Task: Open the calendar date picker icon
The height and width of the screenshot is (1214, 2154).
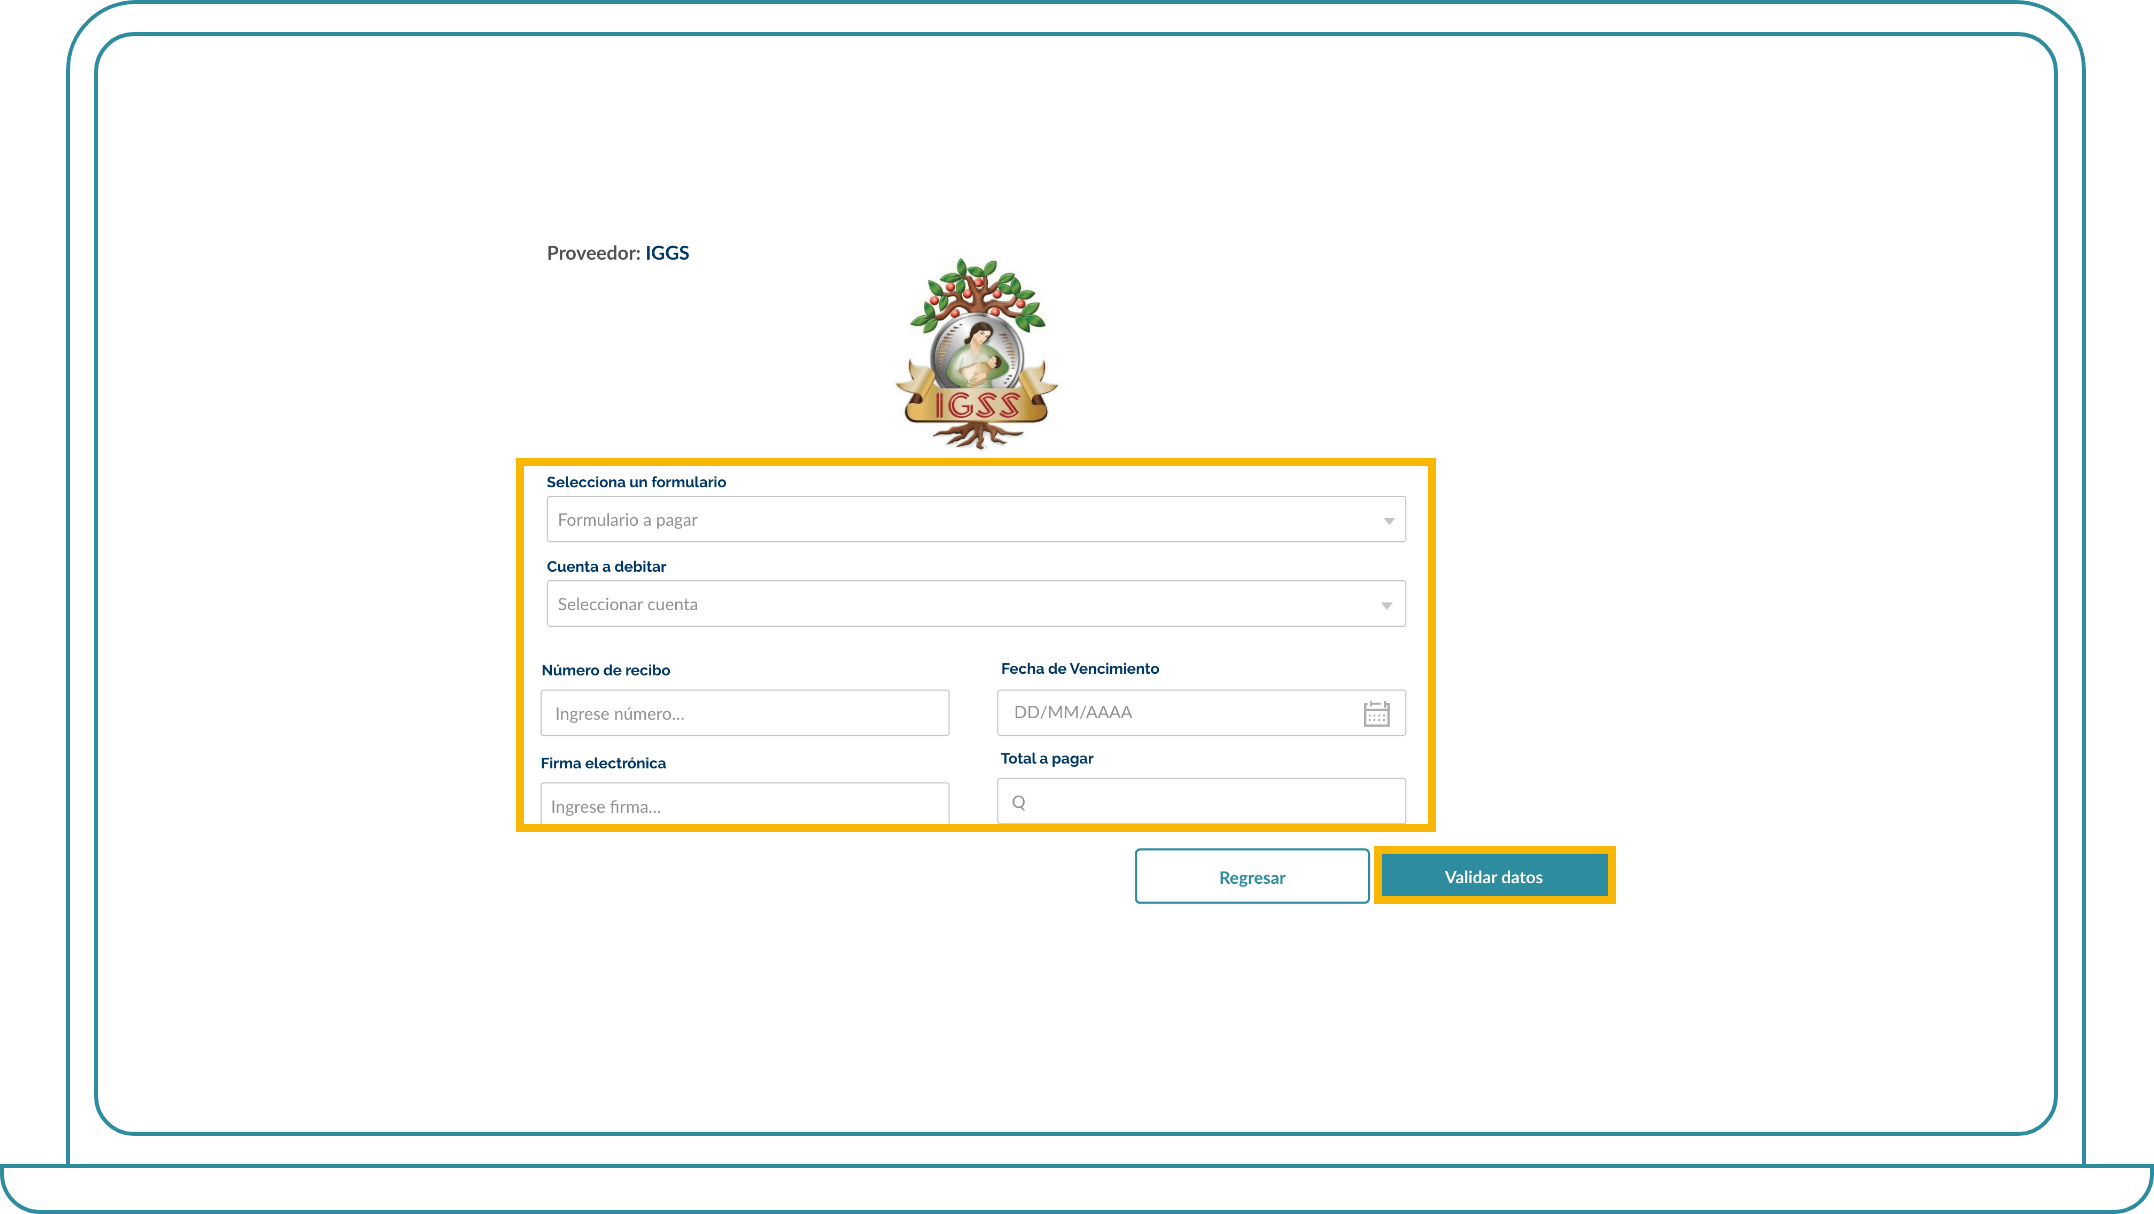Action: 1377,713
